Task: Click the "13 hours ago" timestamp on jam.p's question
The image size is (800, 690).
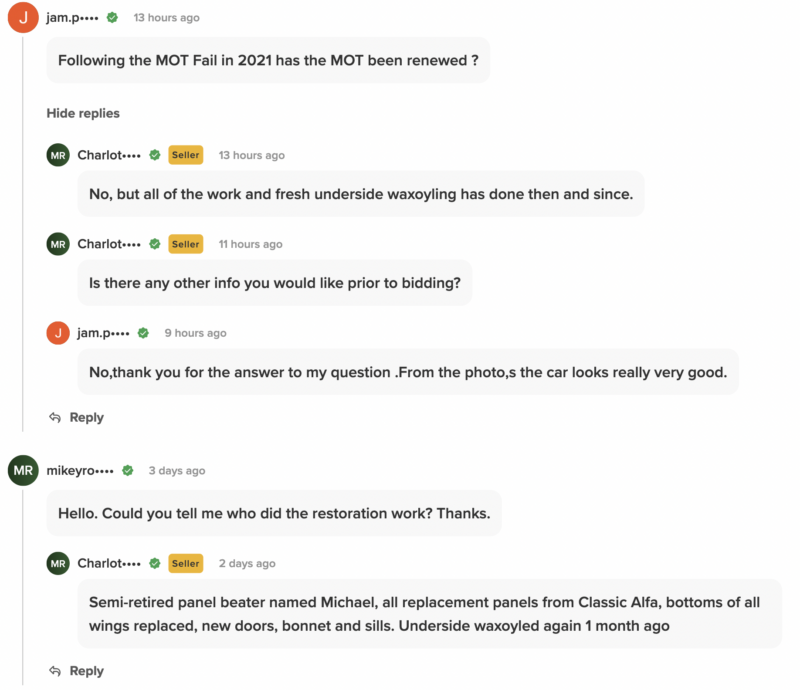Action: 166,18
